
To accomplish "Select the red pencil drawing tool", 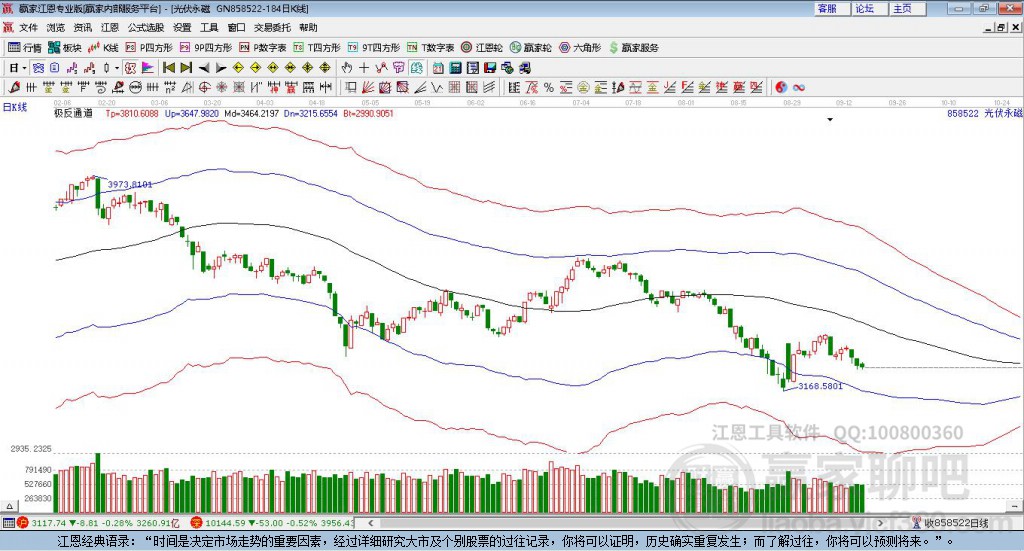I will [x=14, y=87].
